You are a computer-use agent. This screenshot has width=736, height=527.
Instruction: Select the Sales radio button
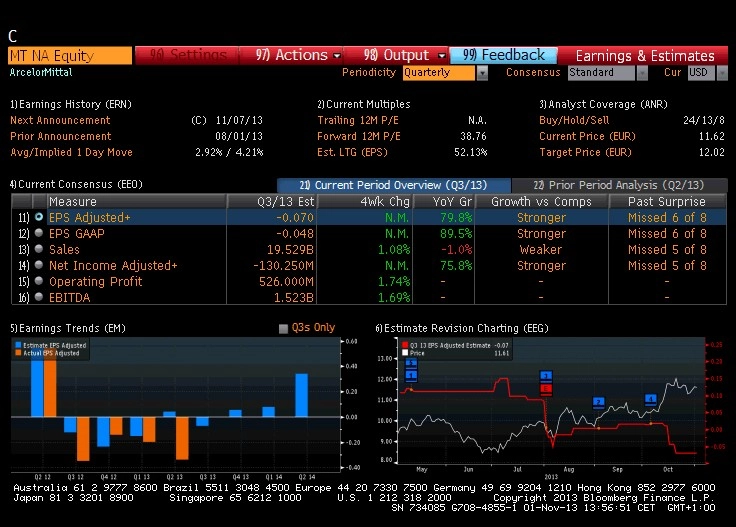tap(39, 249)
